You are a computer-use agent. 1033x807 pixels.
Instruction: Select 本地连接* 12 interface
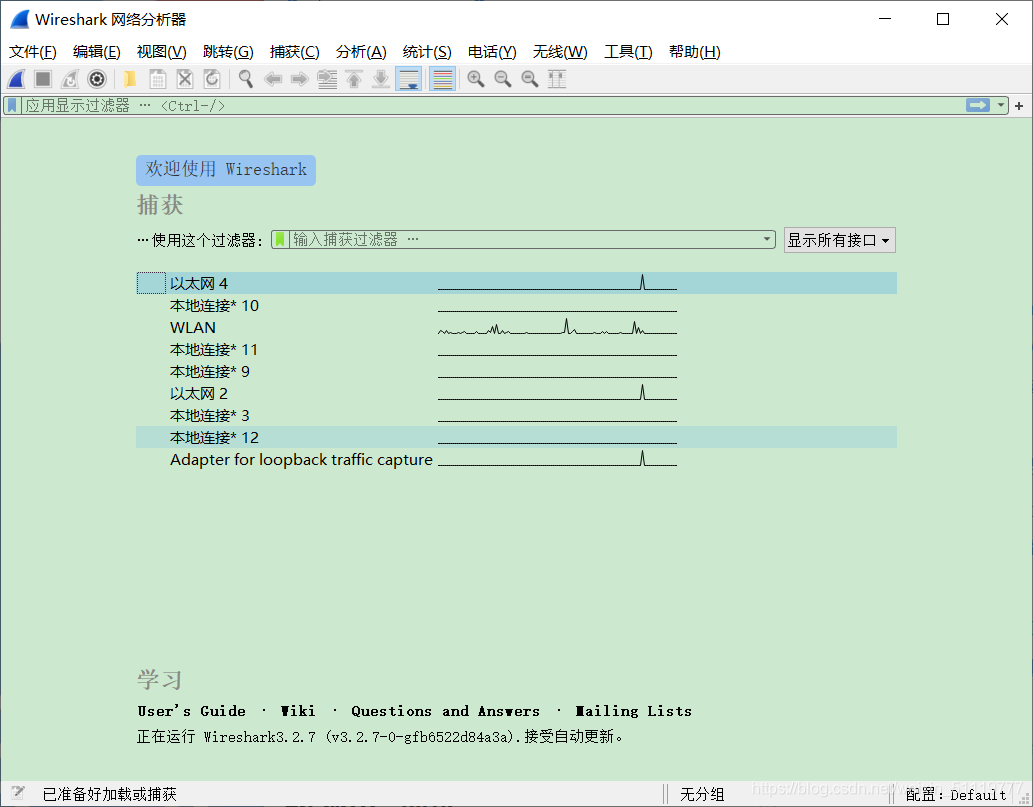pos(516,437)
